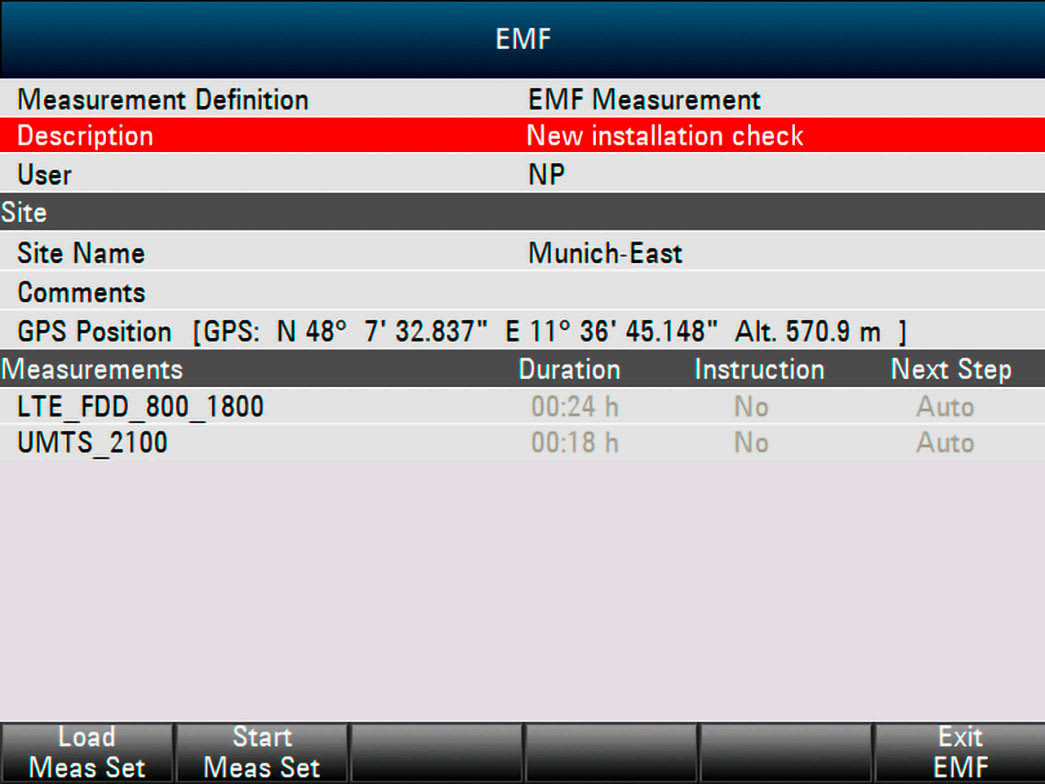Click Instruction 'No' in LTE_FDD_800_1800 row
Image resolution: width=1045 pixels, height=784 pixels.
[x=751, y=407]
